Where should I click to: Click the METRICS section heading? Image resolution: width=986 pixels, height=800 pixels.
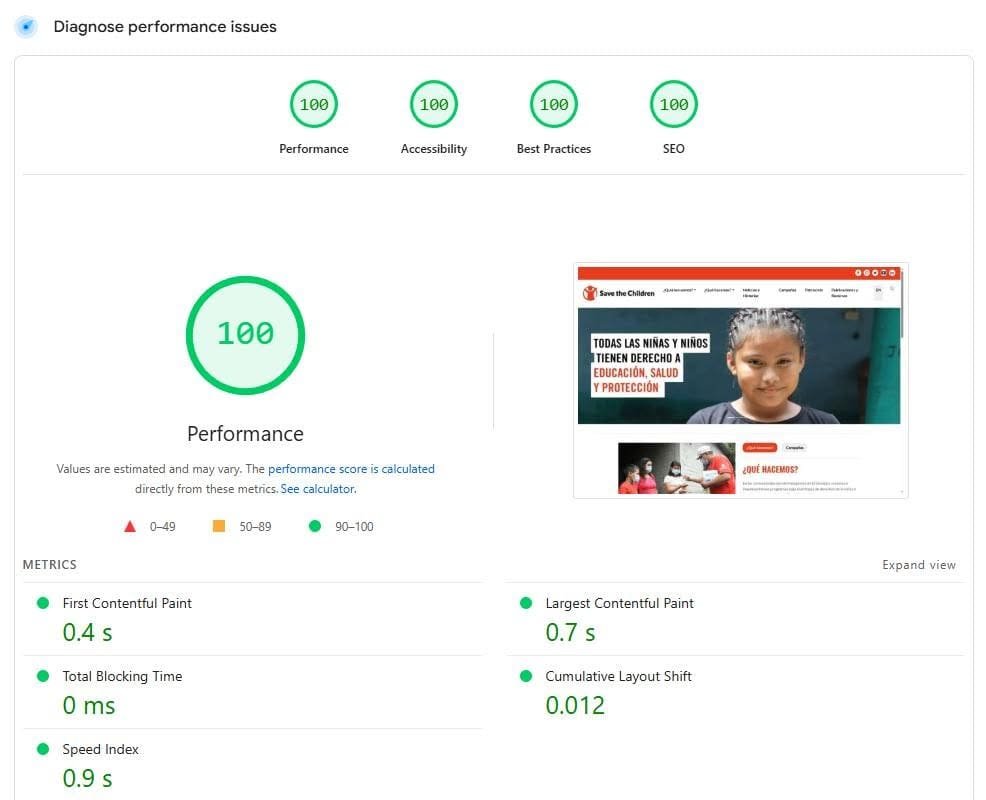pos(50,565)
